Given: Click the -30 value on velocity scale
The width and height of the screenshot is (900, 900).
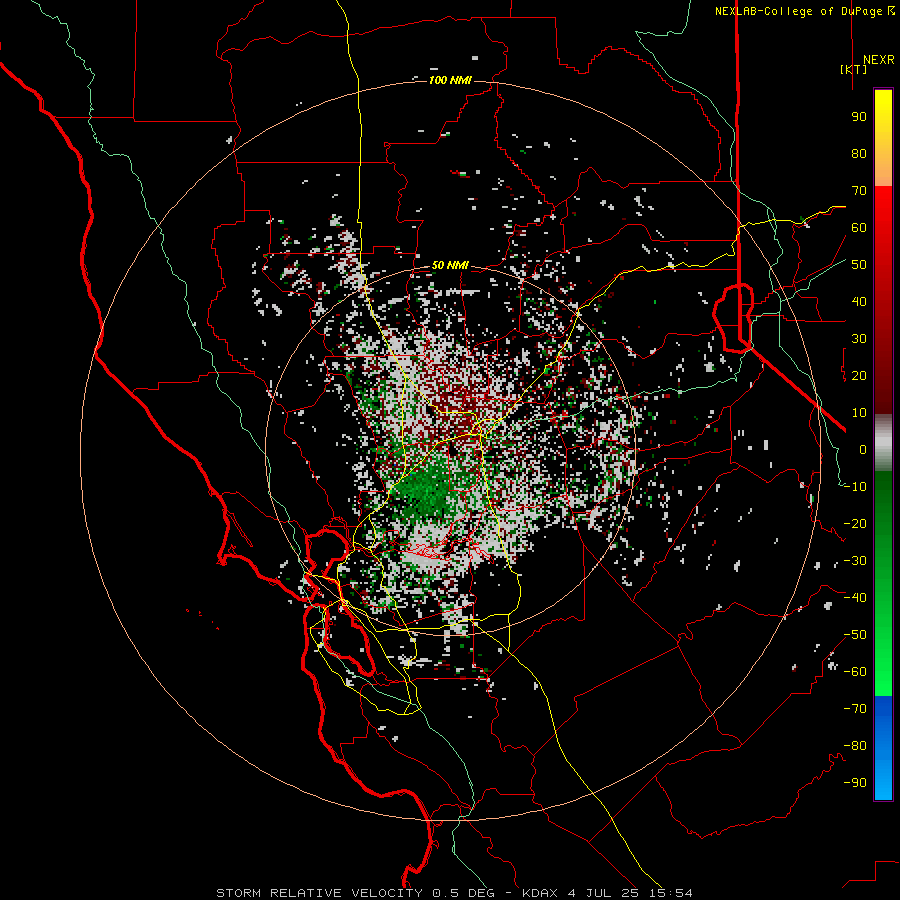Looking at the screenshot, I should click(855, 561).
